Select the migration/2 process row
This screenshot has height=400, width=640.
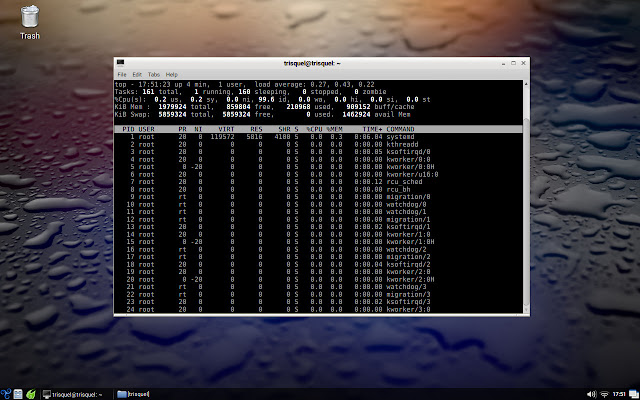pos(318,257)
